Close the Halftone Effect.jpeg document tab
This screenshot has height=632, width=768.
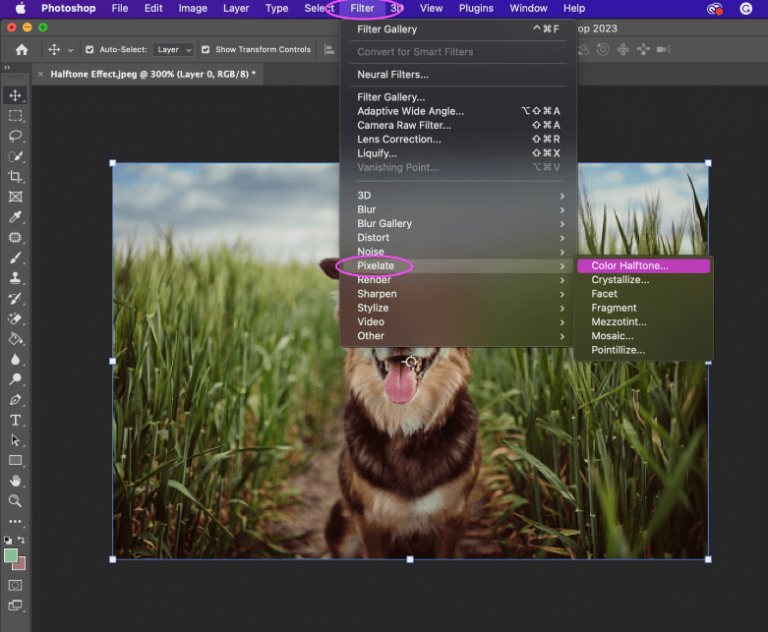[x=41, y=74]
